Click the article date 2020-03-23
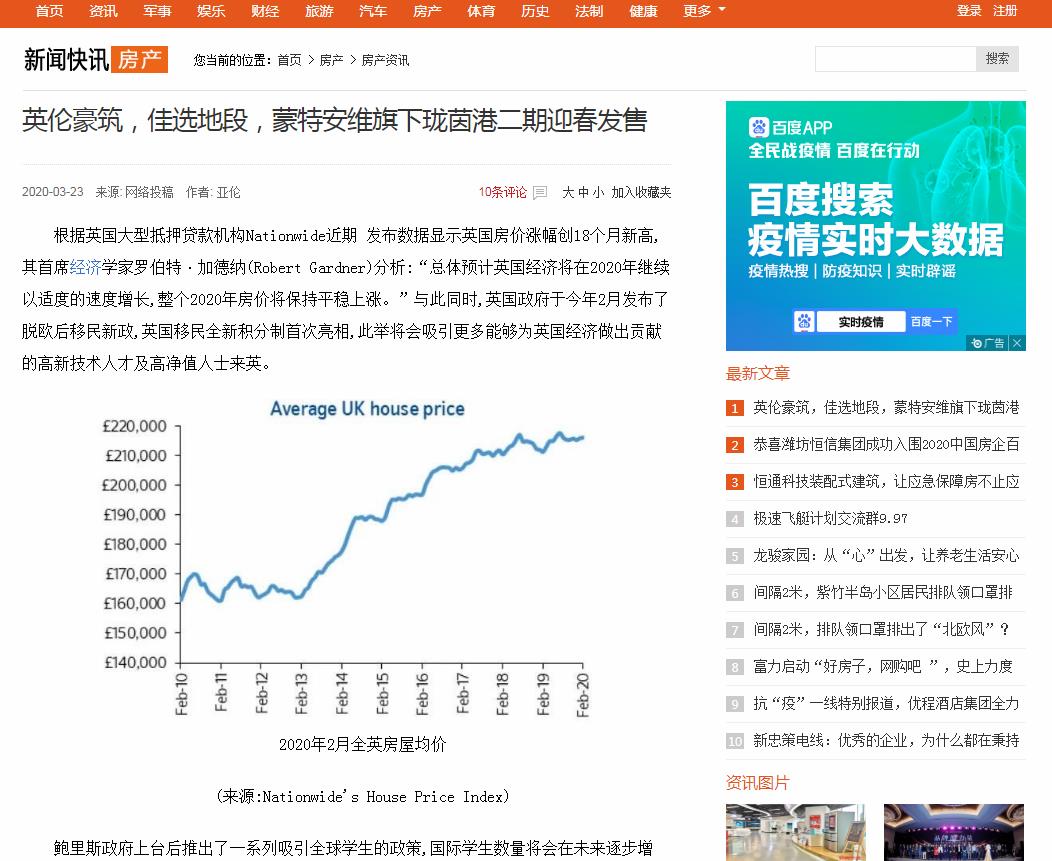Image resolution: width=1052 pixels, height=861 pixels. [x=53, y=192]
